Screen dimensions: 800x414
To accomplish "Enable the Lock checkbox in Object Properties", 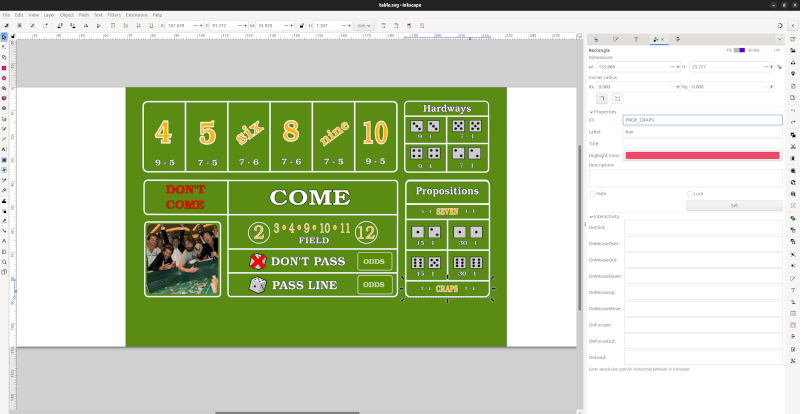I will click(x=690, y=194).
